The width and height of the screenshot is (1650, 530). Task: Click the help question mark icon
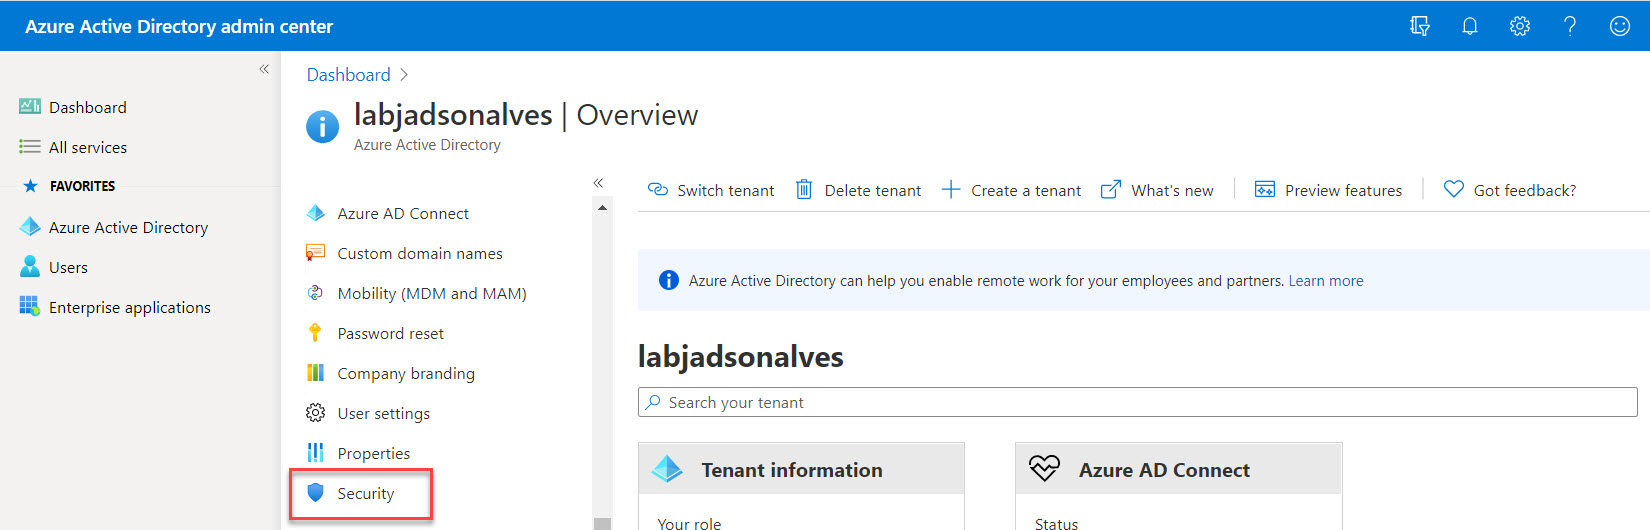coord(1569,26)
